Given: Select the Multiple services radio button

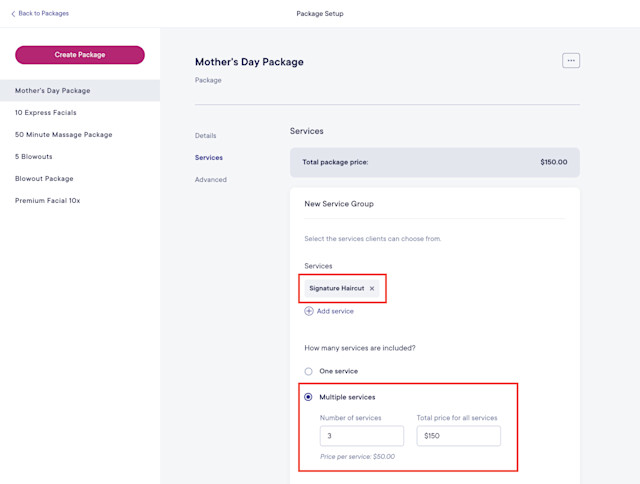Looking at the screenshot, I should coord(309,397).
